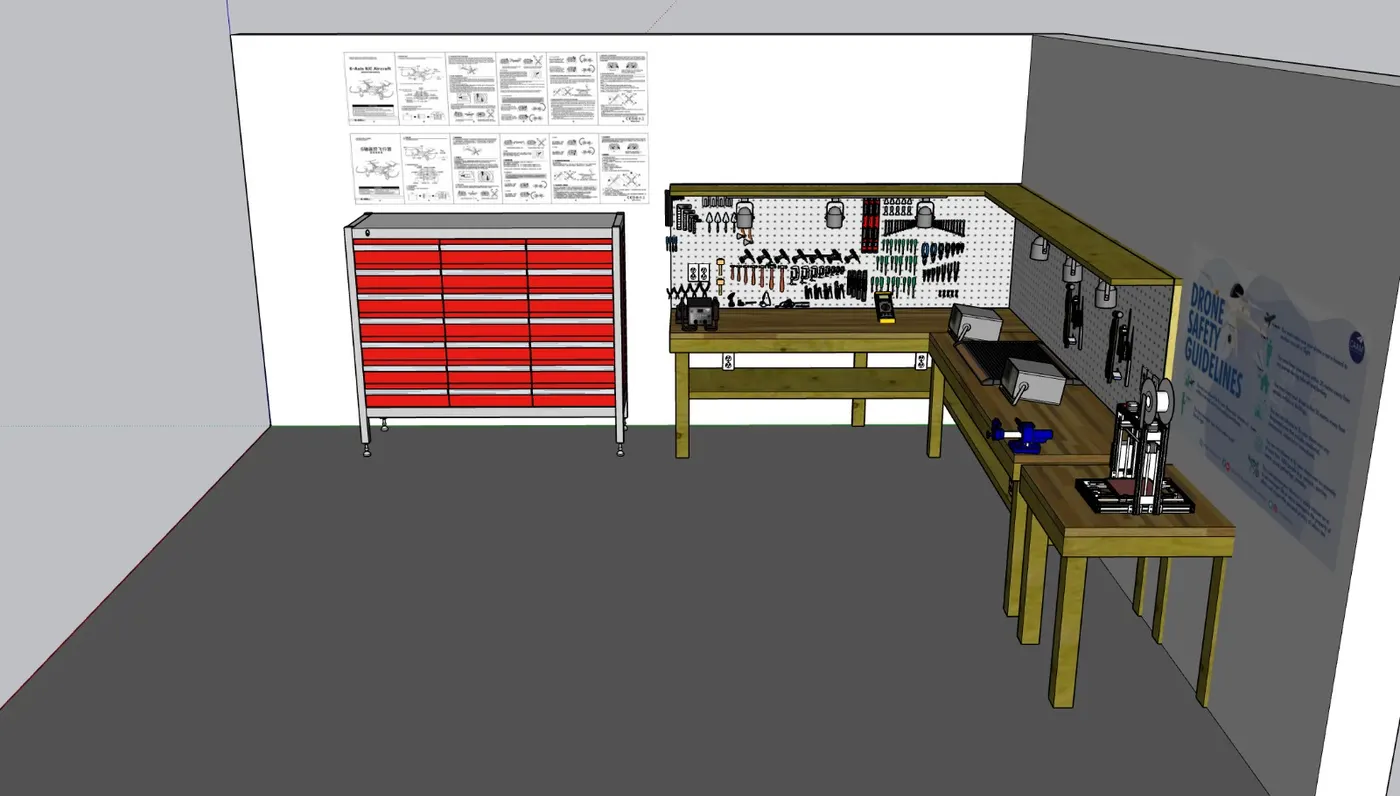Click the gray box nearest the blue vise
This screenshot has height=796, width=1400.
pos(1032,379)
